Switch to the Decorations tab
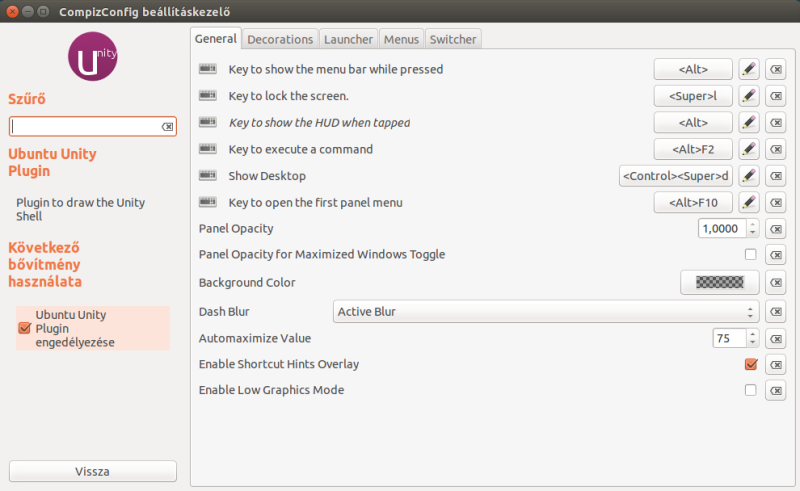This screenshot has height=491, width=800. 280,39
